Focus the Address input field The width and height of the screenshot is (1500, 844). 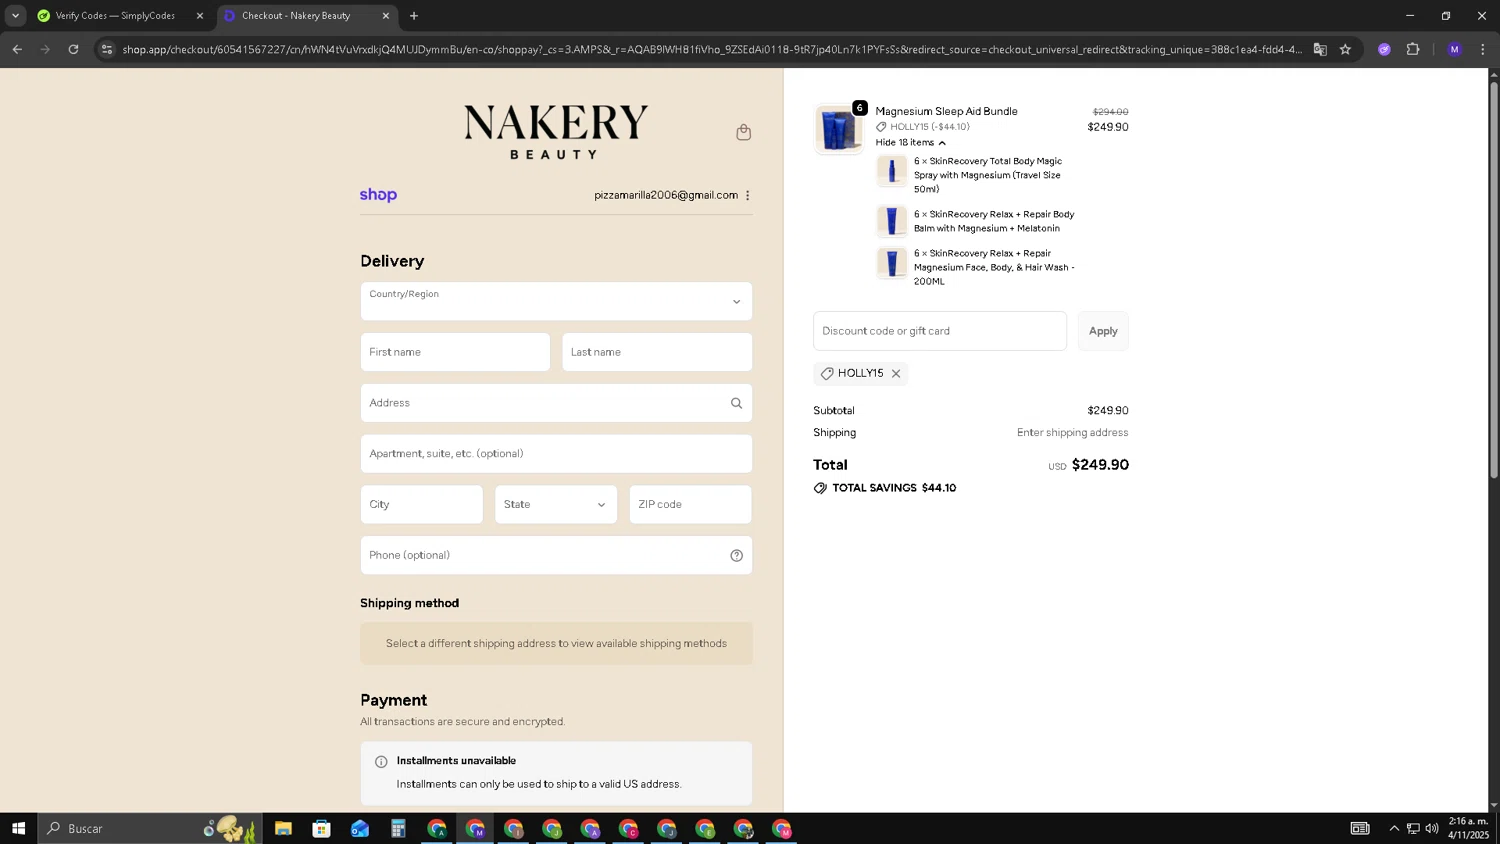[556, 403]
